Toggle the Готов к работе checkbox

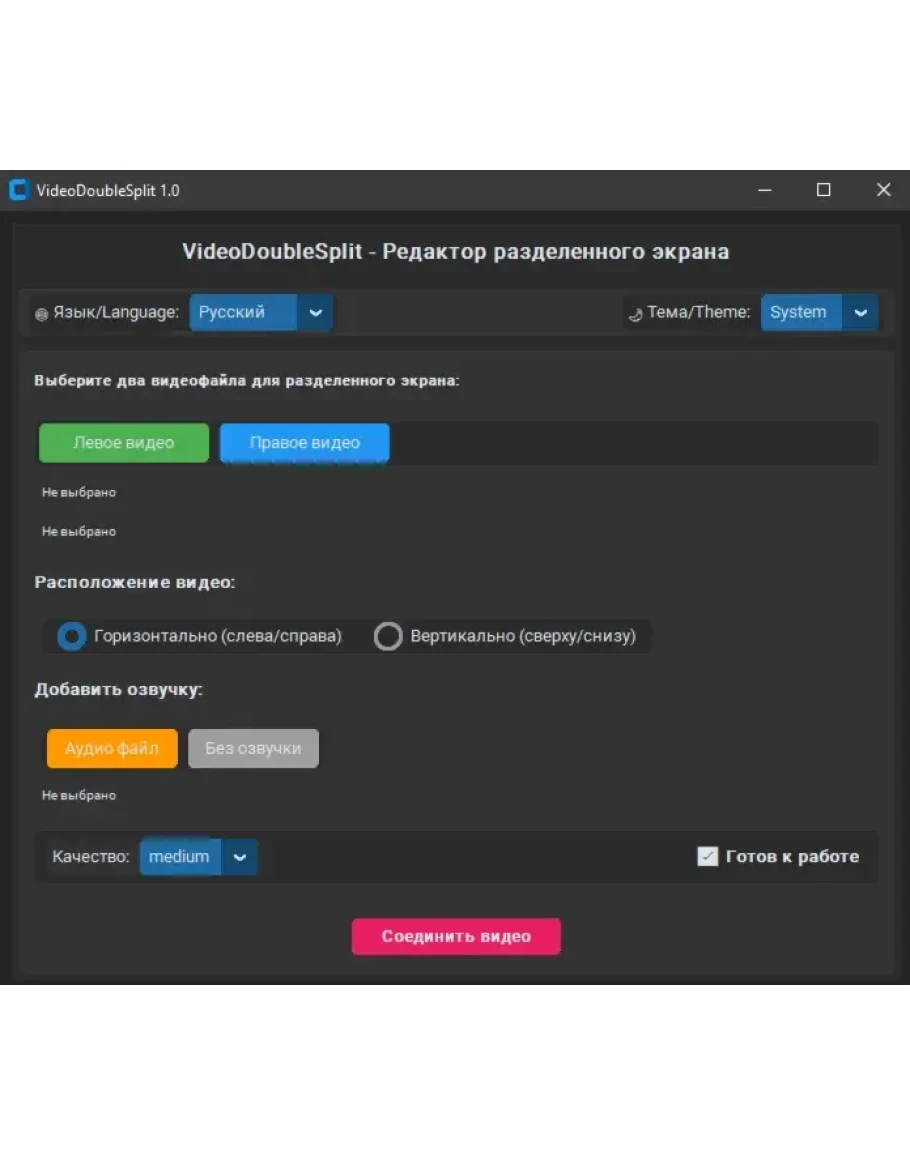coord(707,856)
